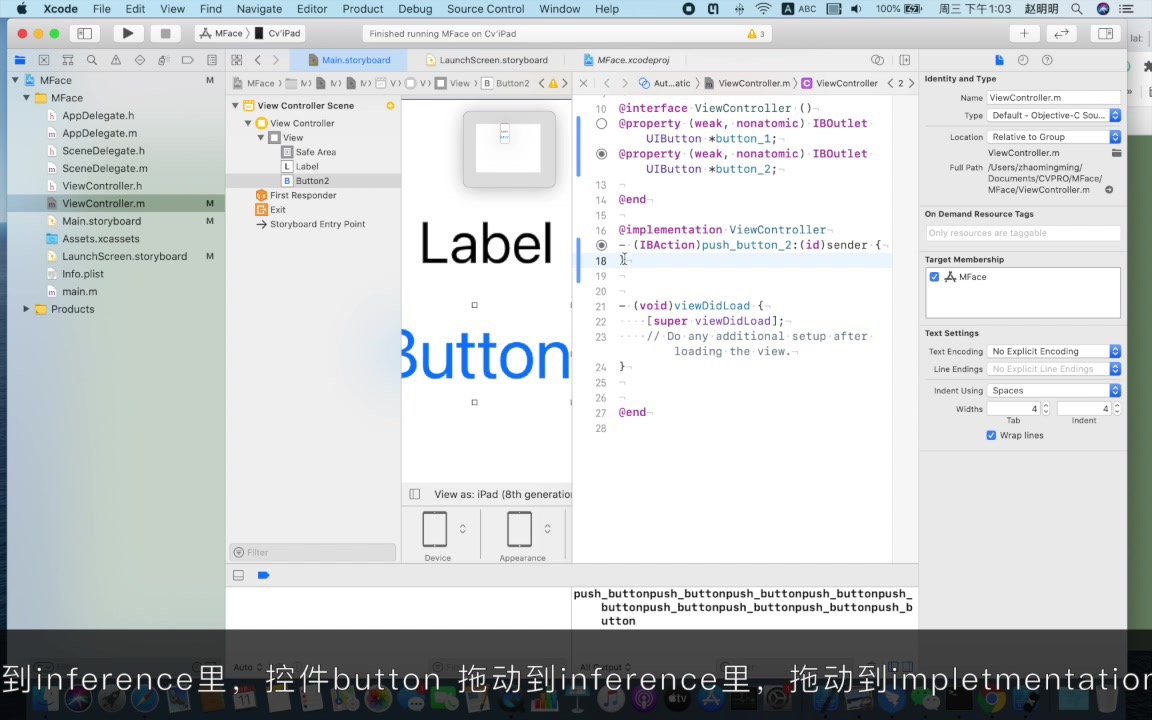The width and height of the screenshot is (1152, 720).
Task: Collapse the View Controller Scene tree
Action: [x=235, y=105]
